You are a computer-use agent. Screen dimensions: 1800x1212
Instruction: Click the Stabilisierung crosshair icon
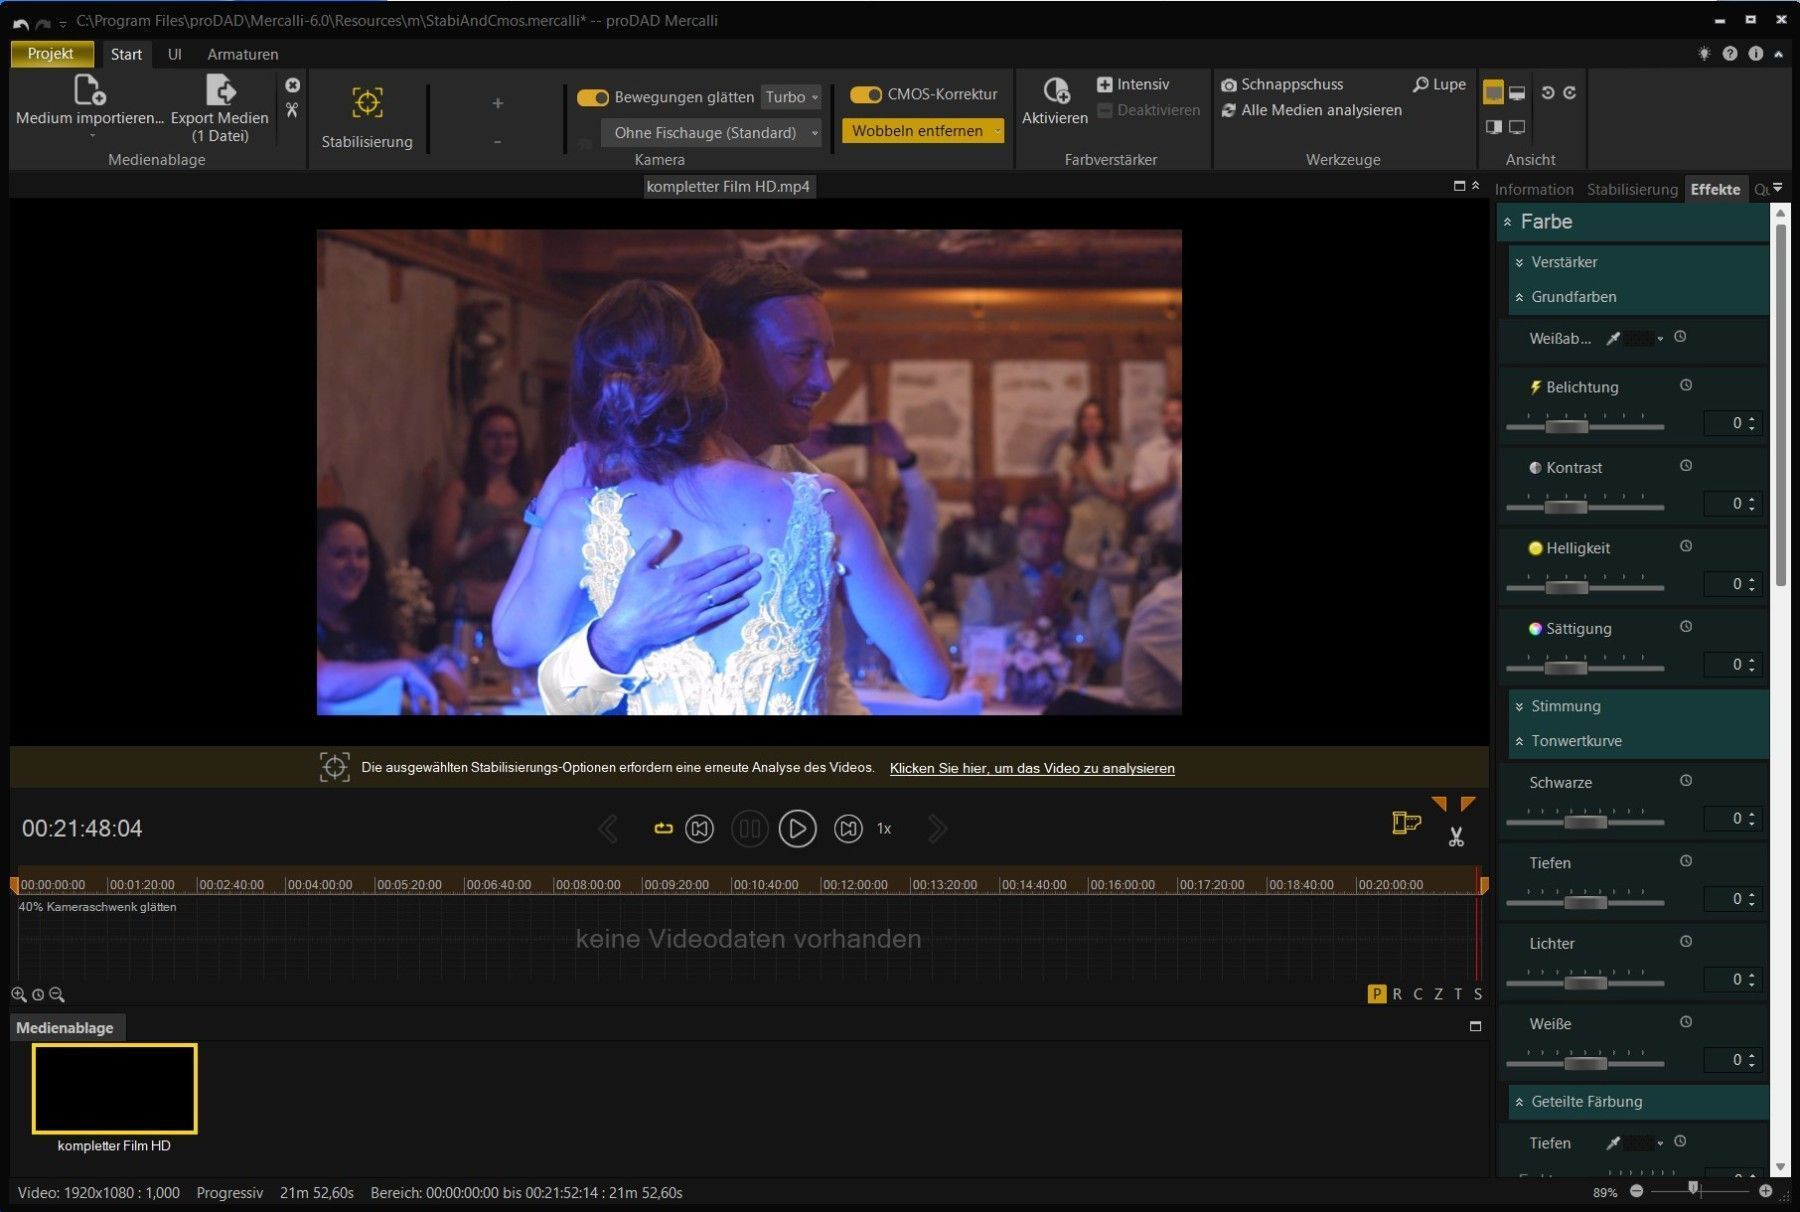point(367,103)
